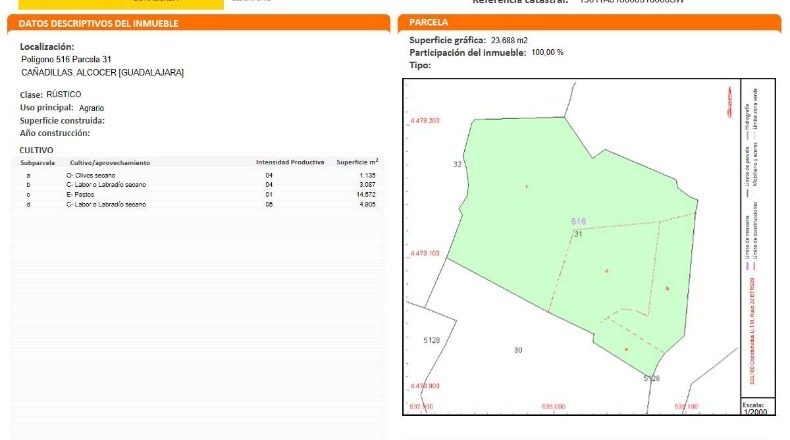The width and height of the screenshot is (790, 440).
Task: Select intensity '08' in row d
Action: 269,205
